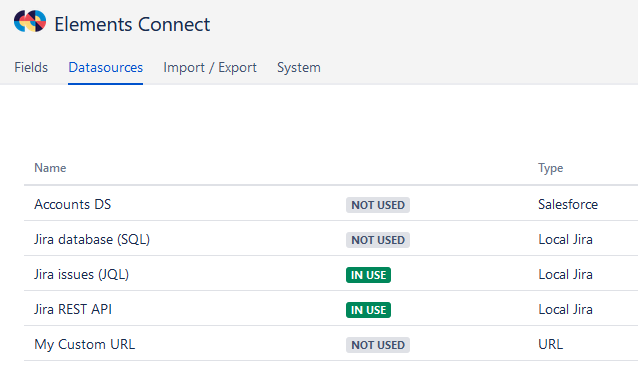The height and width of the screenshot is (376, 638).
Task: Click the URL type cell in last row
Action: click(x=551, y=344)
